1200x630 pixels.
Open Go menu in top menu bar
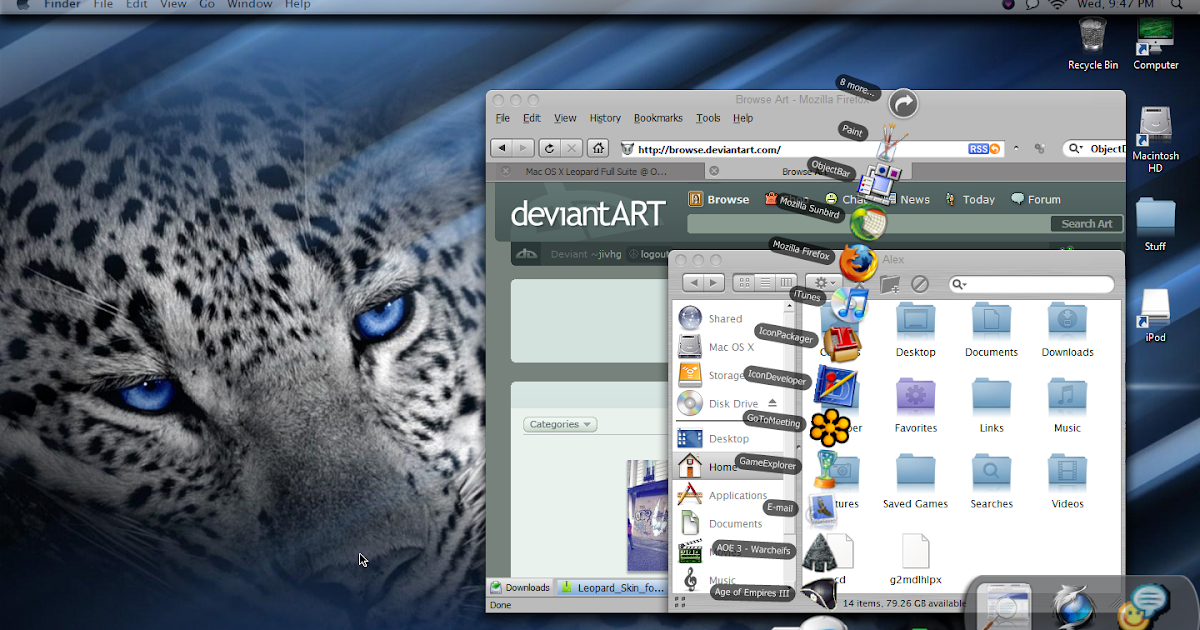coord(207,5)
